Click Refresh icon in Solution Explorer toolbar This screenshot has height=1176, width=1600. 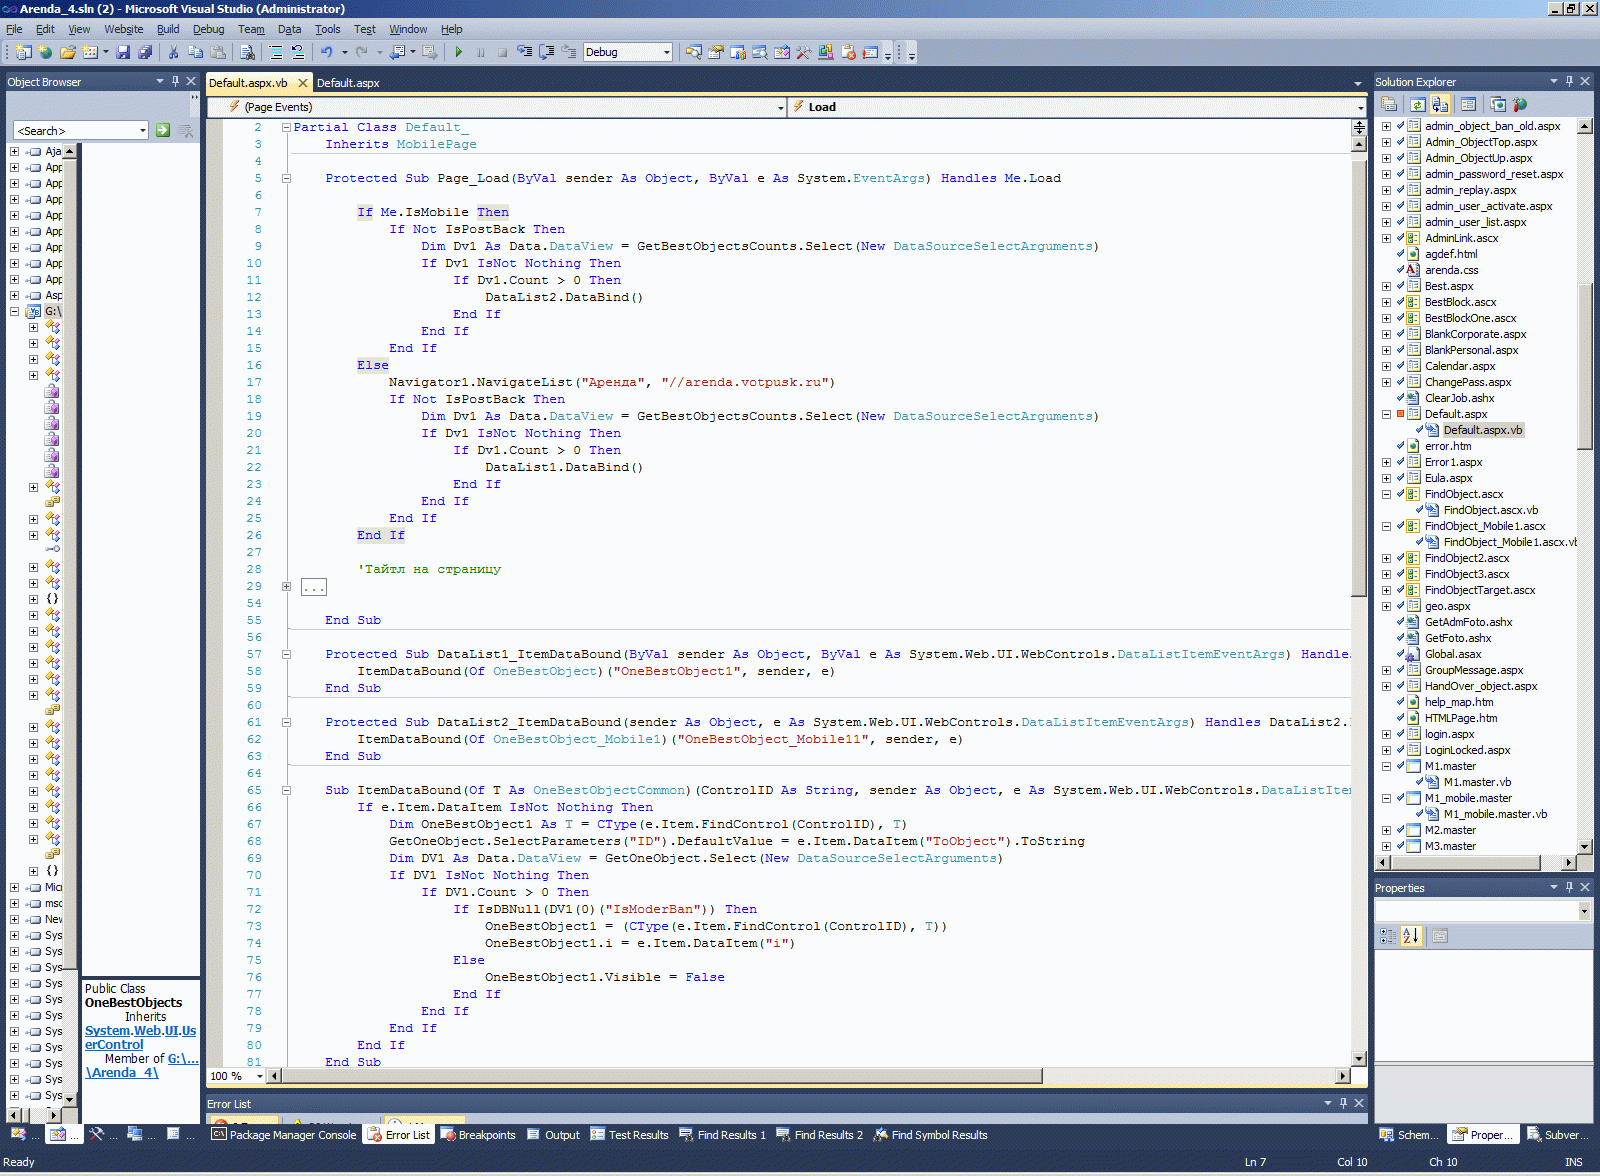tap(1417, 104)
